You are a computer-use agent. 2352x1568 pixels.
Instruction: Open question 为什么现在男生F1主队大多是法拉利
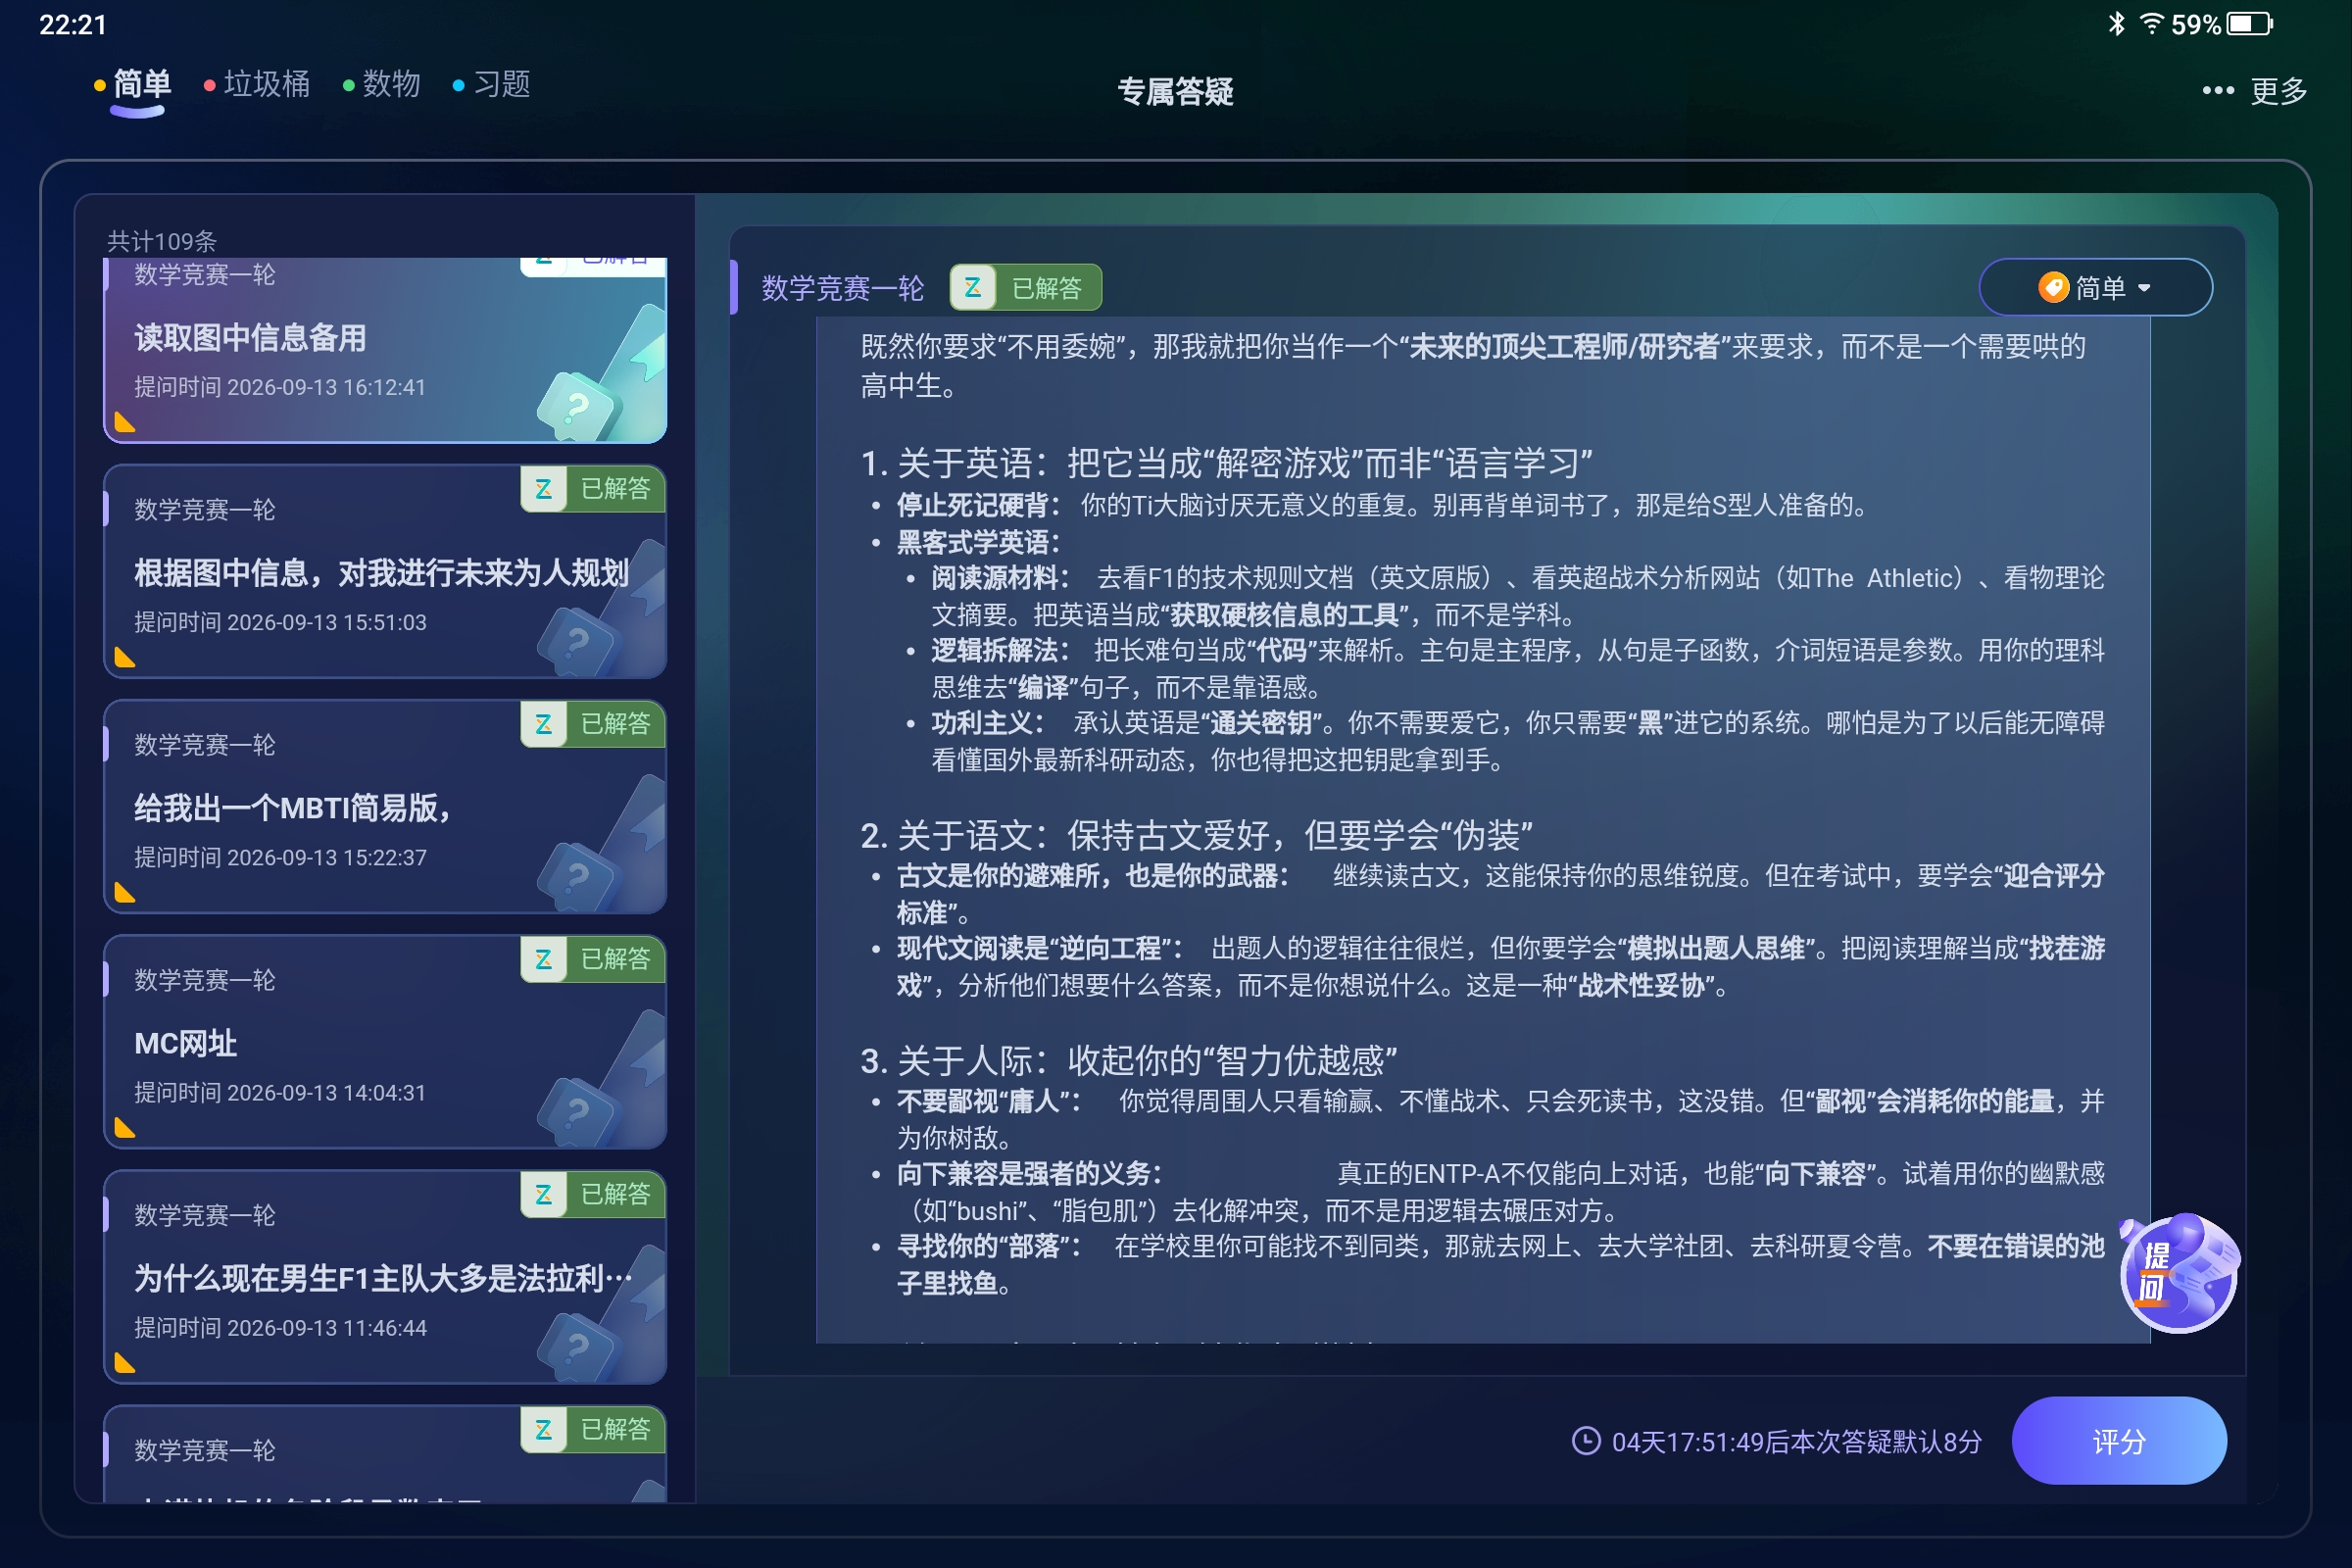[x=385, y=1276]
